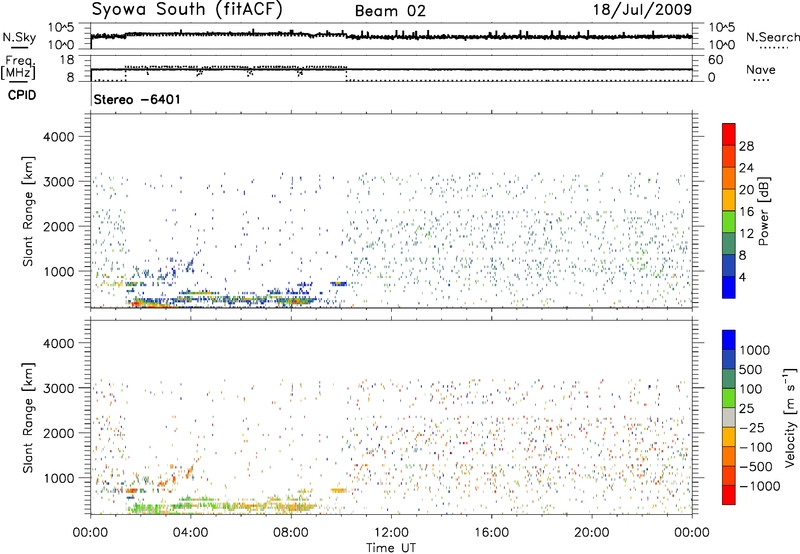Pick the 24–28 dB orange-red power swatch
Image resolution: width=800 pixels, height=554 pixels.
(729, 156)
